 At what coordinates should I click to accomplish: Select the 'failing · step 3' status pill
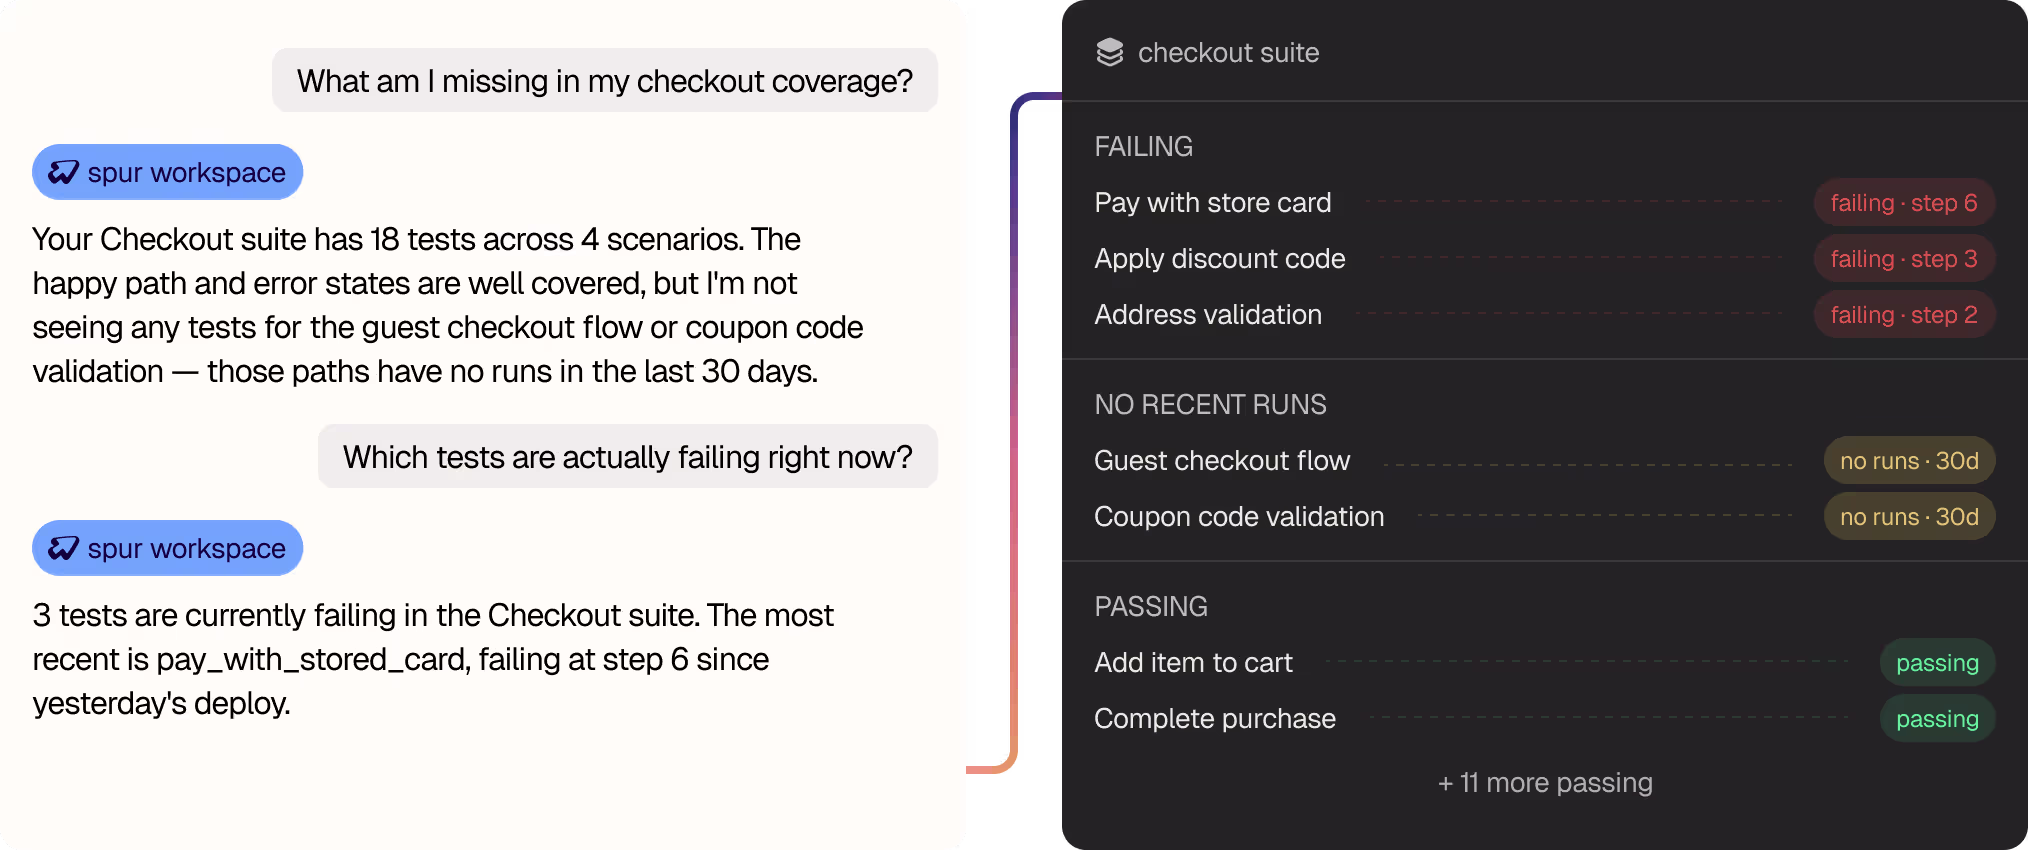pyautogui.click(x=1904, y=258)
